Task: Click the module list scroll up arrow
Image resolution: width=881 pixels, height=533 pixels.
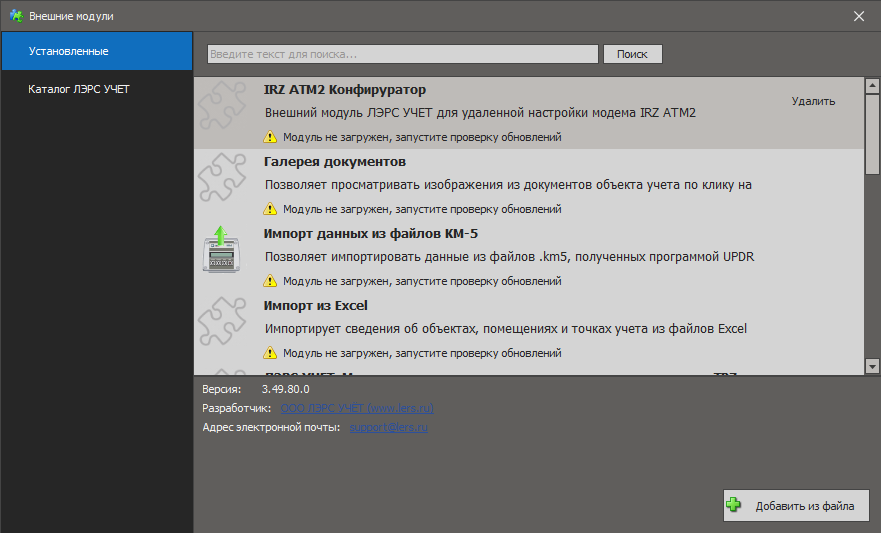Action: (871, 86)
